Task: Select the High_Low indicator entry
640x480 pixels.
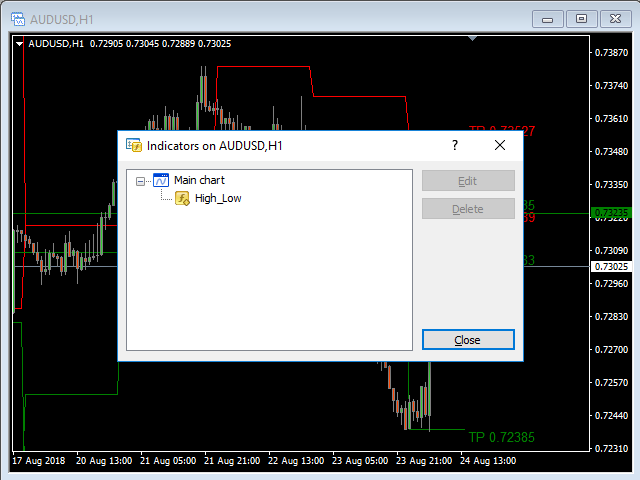Action: (218, 198)
